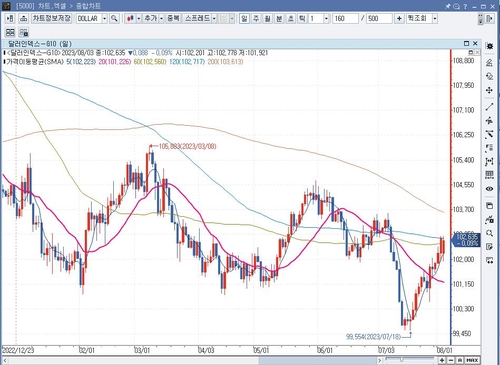Expand the 스프레드 dropdown arrow

pos(214,18)
